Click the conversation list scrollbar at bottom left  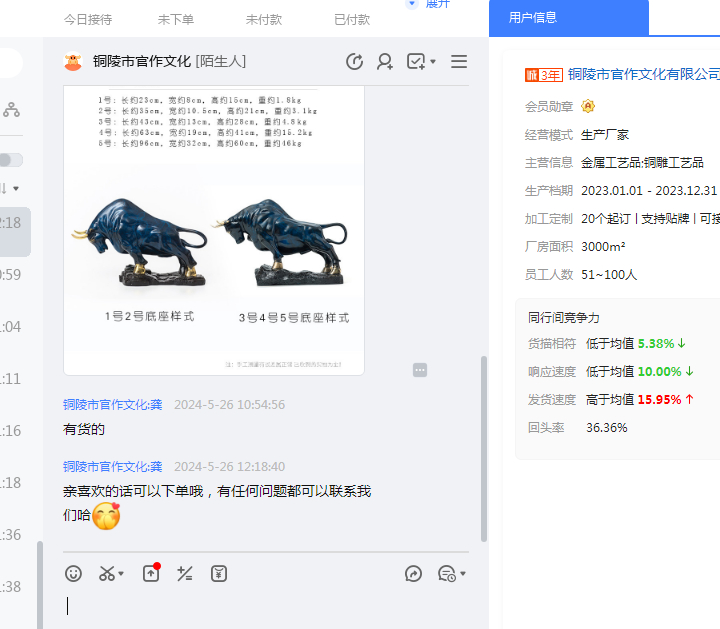[40, 585]
